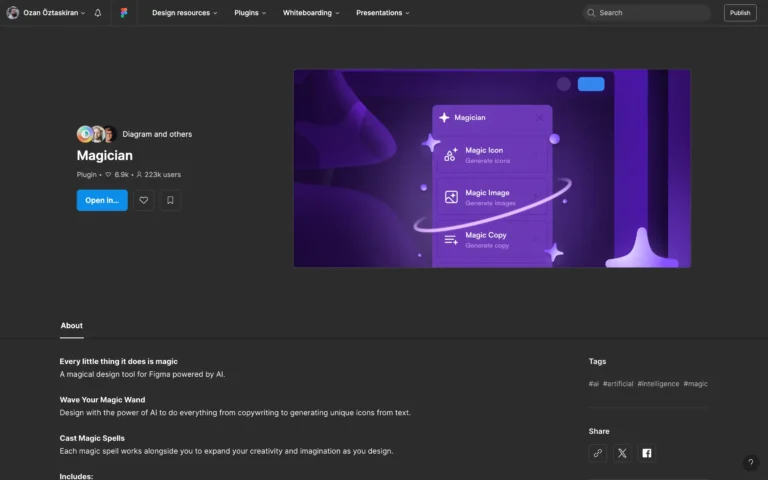Screen dimensions: 768x480
Task: Click the Diagram author avatars
Action: click(x=96, y=134)
